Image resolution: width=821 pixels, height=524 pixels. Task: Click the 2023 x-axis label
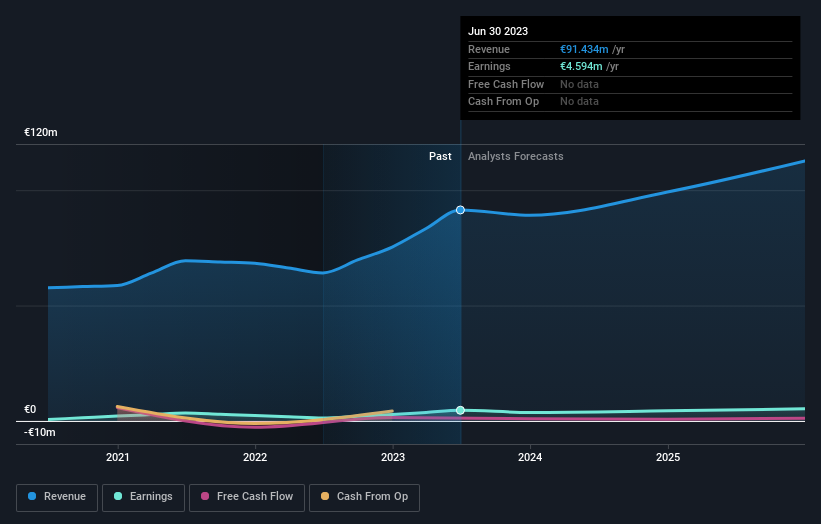click(x=393, y=458)
